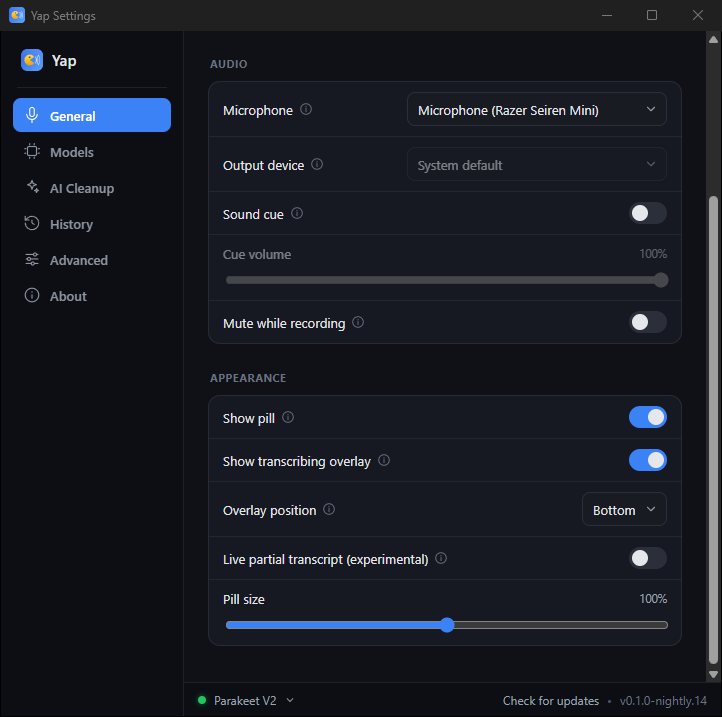
Task: Click the Cue volume slider handle
Action: tap(661, 280)
